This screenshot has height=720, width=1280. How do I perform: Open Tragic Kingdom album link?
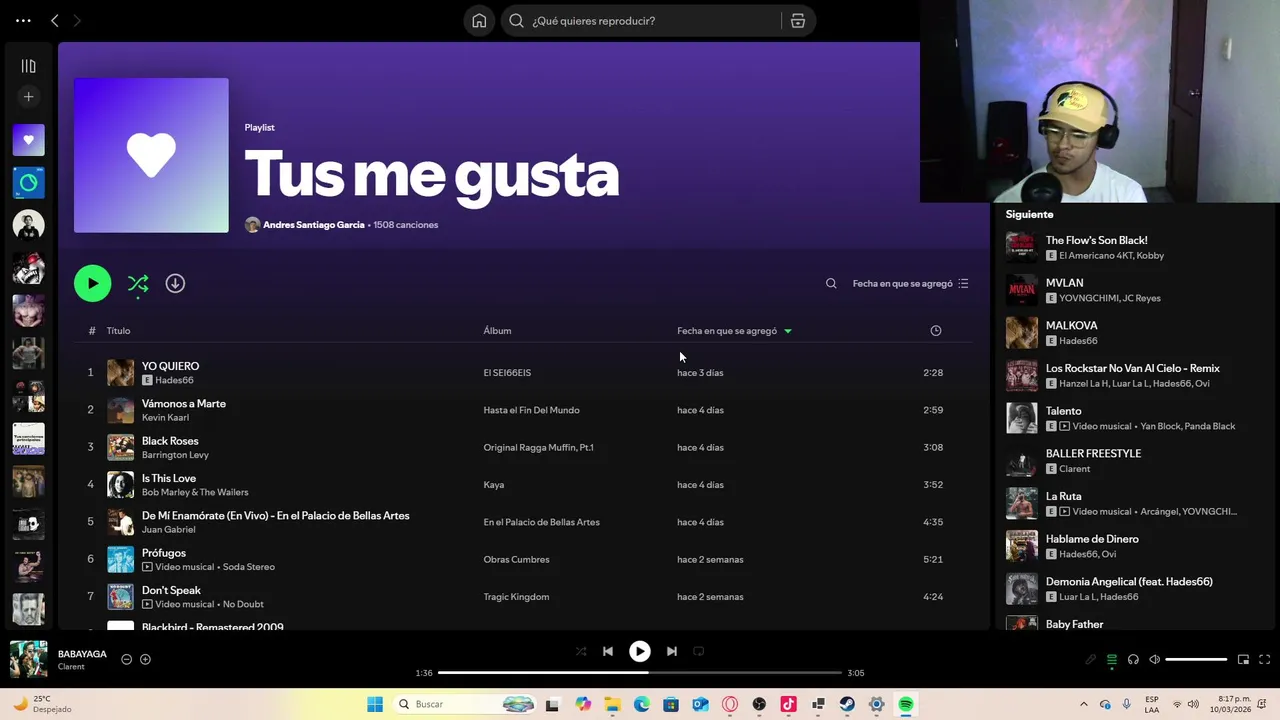click(516, 597)
